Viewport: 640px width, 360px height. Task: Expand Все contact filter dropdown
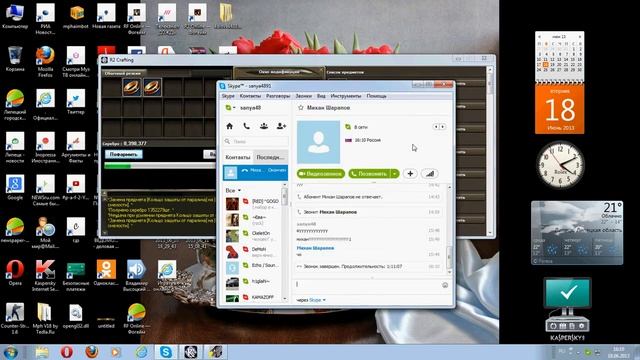[x=233, y=191]
